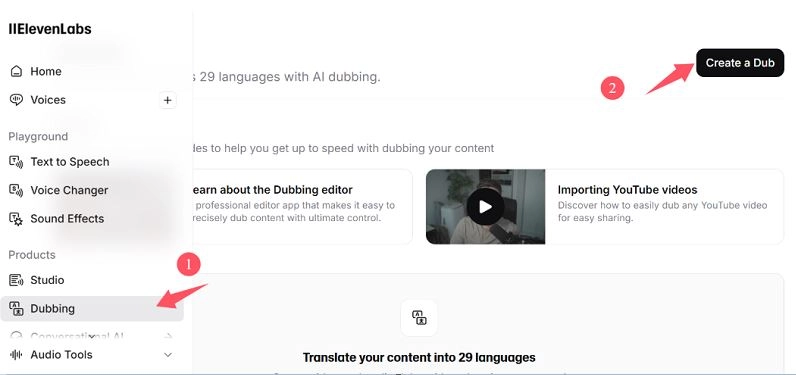
Task: Click the Studio icon
Action: pyautogui.click(x=16, y=280)
